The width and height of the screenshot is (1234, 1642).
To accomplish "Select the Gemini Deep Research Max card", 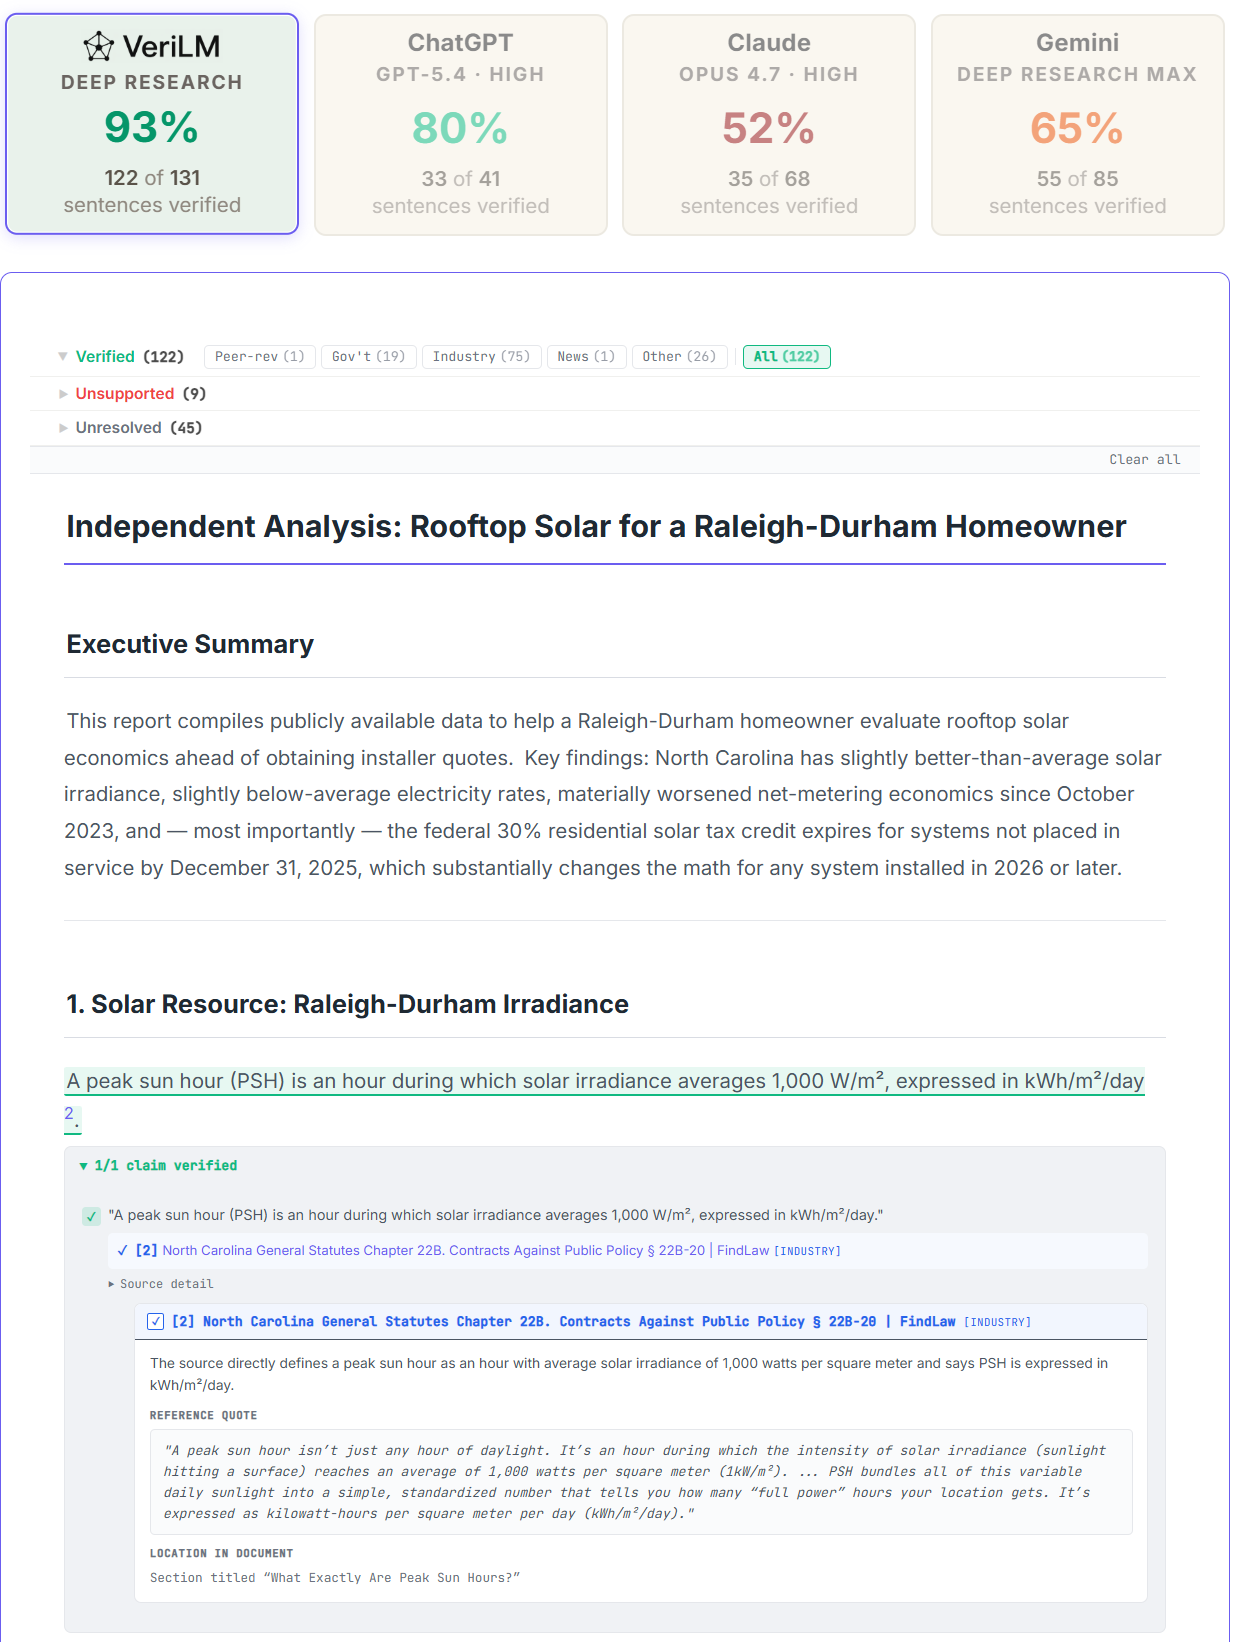I will click(1077, 125).
